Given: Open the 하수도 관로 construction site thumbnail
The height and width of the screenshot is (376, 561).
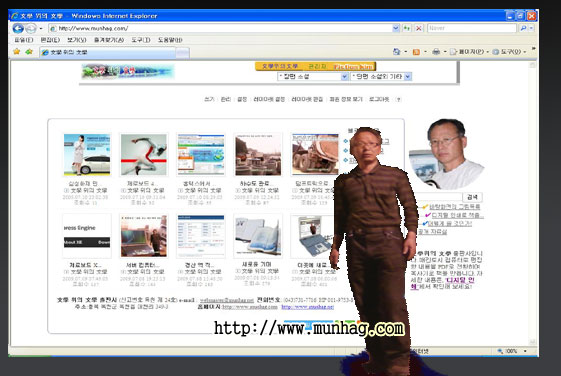Looking at the screenshot, I should point(258,155).
